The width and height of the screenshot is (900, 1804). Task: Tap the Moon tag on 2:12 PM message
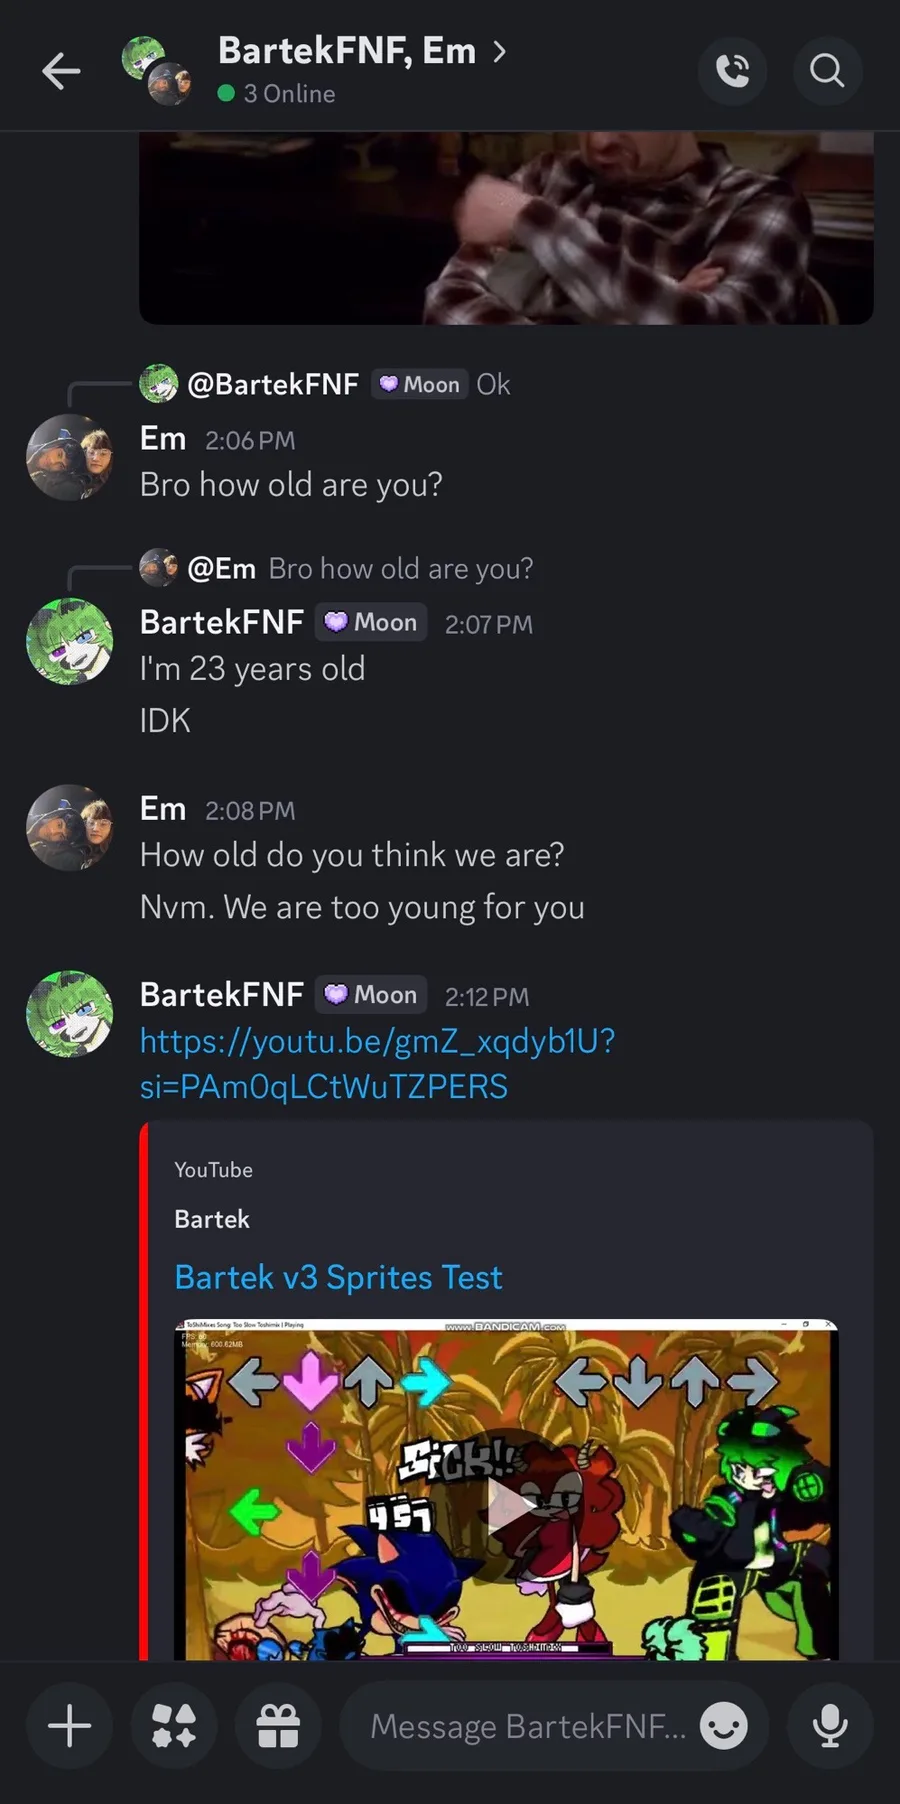372,995
